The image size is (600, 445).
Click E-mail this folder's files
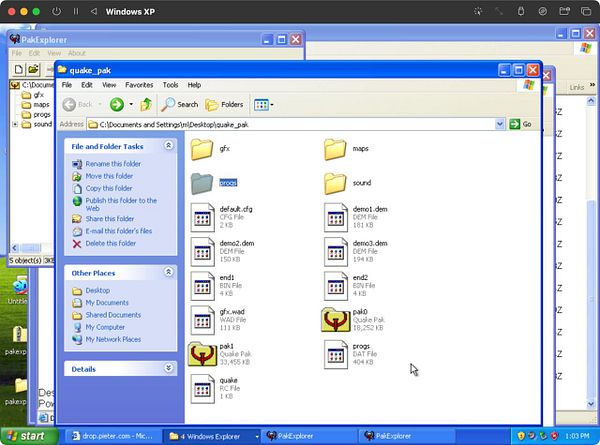[119, 231]
